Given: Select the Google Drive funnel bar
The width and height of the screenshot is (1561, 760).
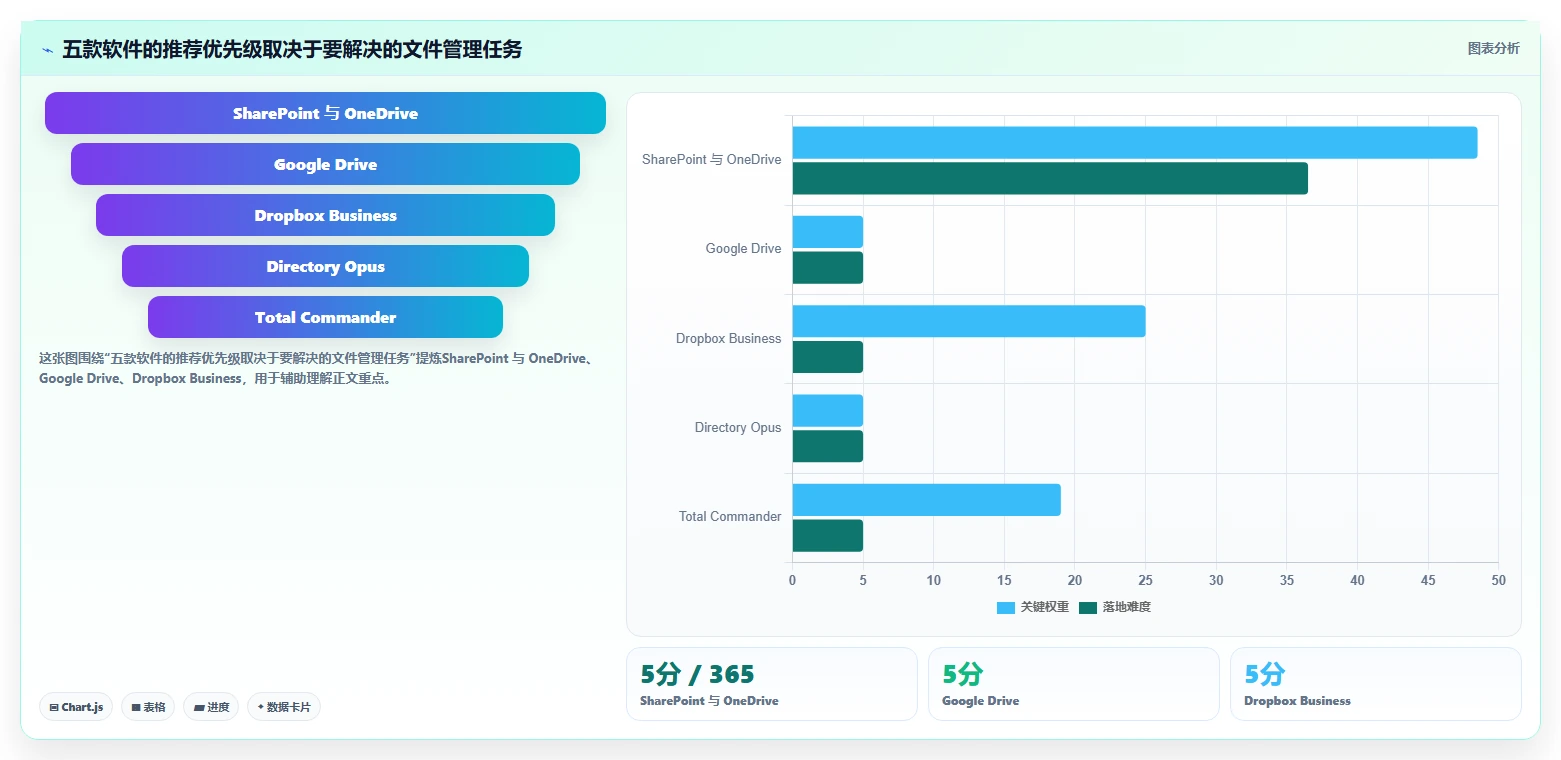Looking at the screenshot, I should coord(325,164).
